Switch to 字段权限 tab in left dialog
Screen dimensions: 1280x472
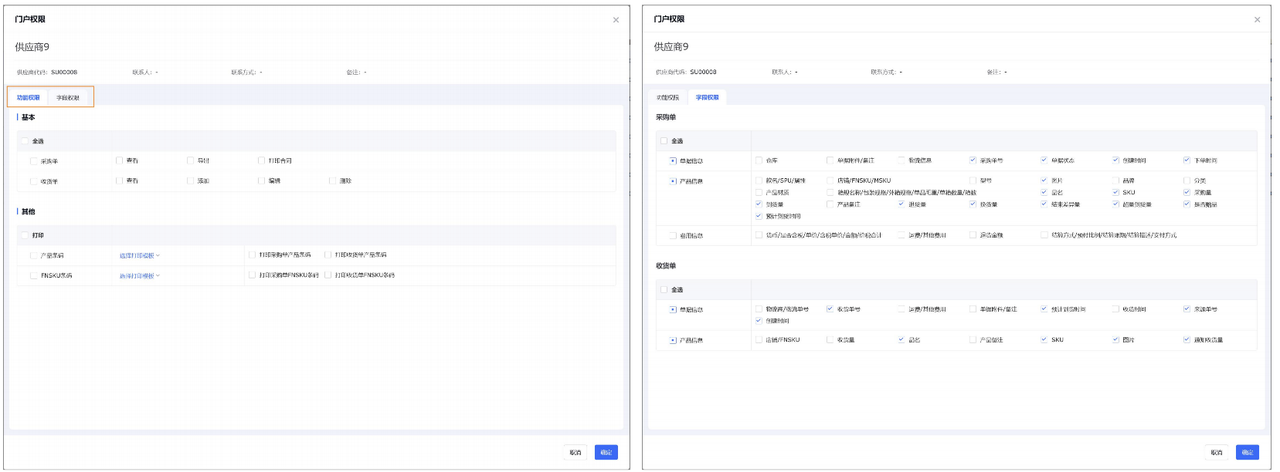pos(68,98)
